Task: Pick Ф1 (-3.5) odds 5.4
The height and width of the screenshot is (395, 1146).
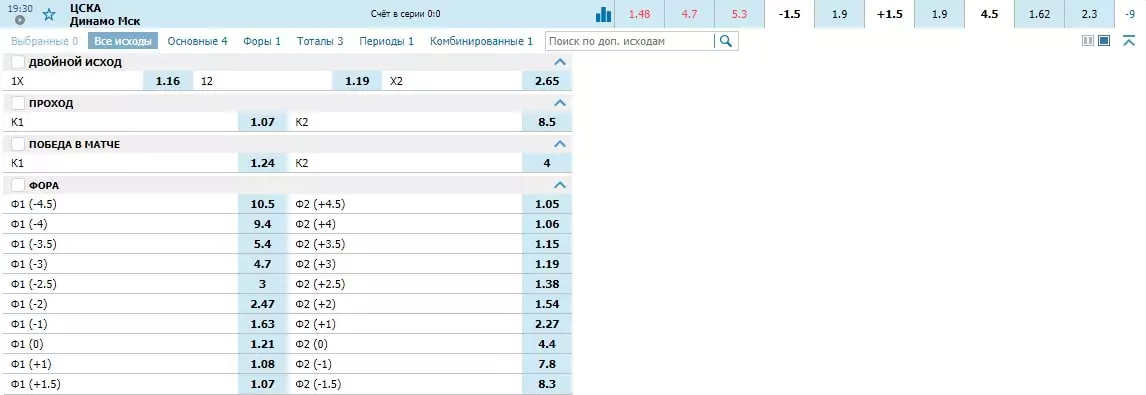Action: 262,244
